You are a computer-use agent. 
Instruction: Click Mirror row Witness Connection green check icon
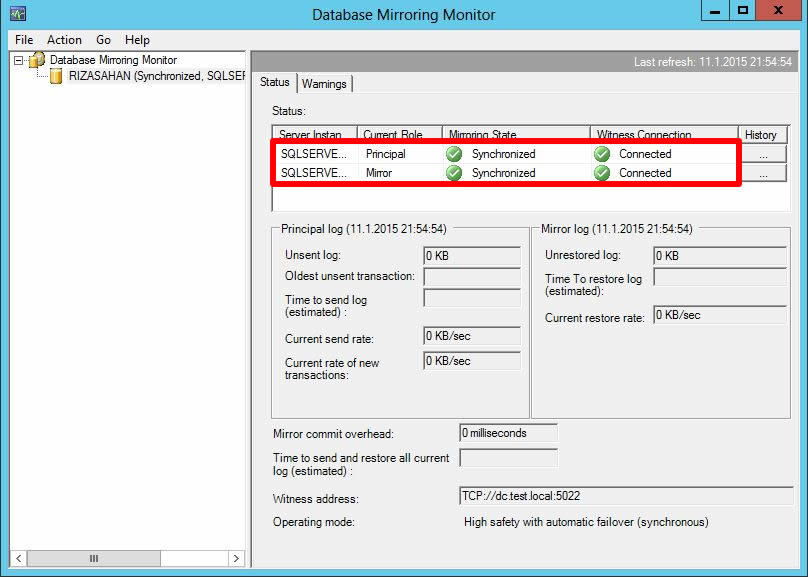pyautogui.click(x=602, y=173)
